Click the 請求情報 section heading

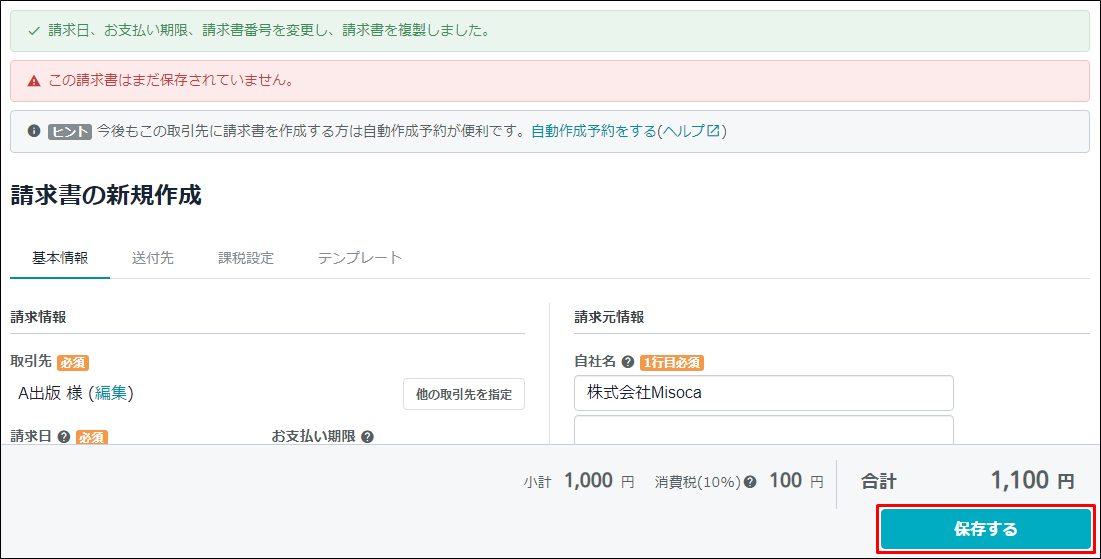[39, 317]
